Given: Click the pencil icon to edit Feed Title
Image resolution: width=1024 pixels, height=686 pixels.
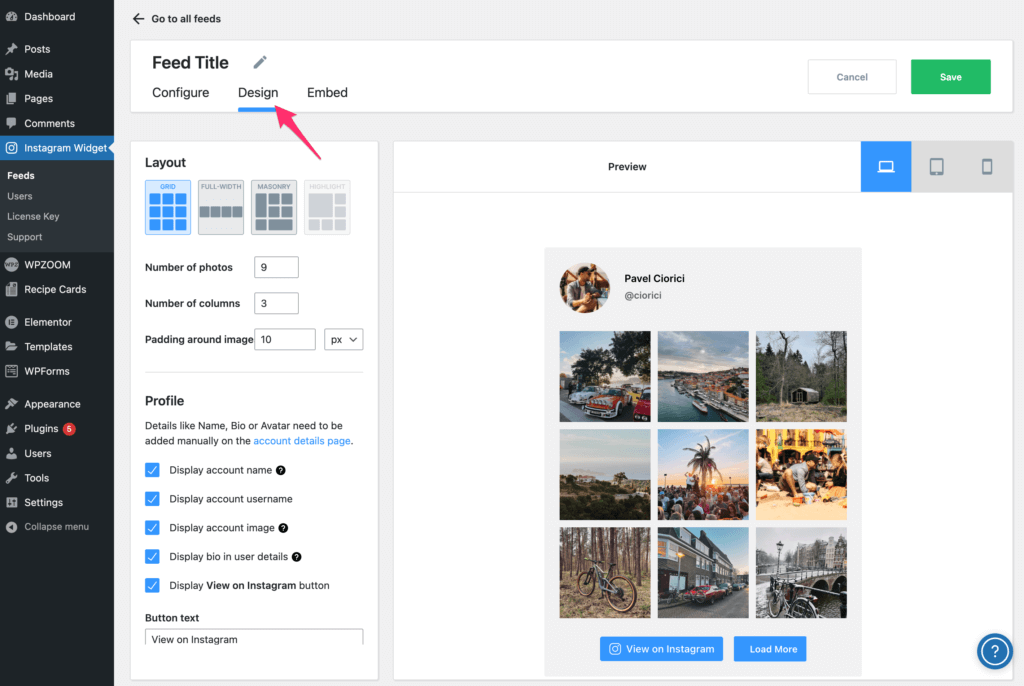Looking at the screenshot, I should pyautogui.click(x=259, y=62).
